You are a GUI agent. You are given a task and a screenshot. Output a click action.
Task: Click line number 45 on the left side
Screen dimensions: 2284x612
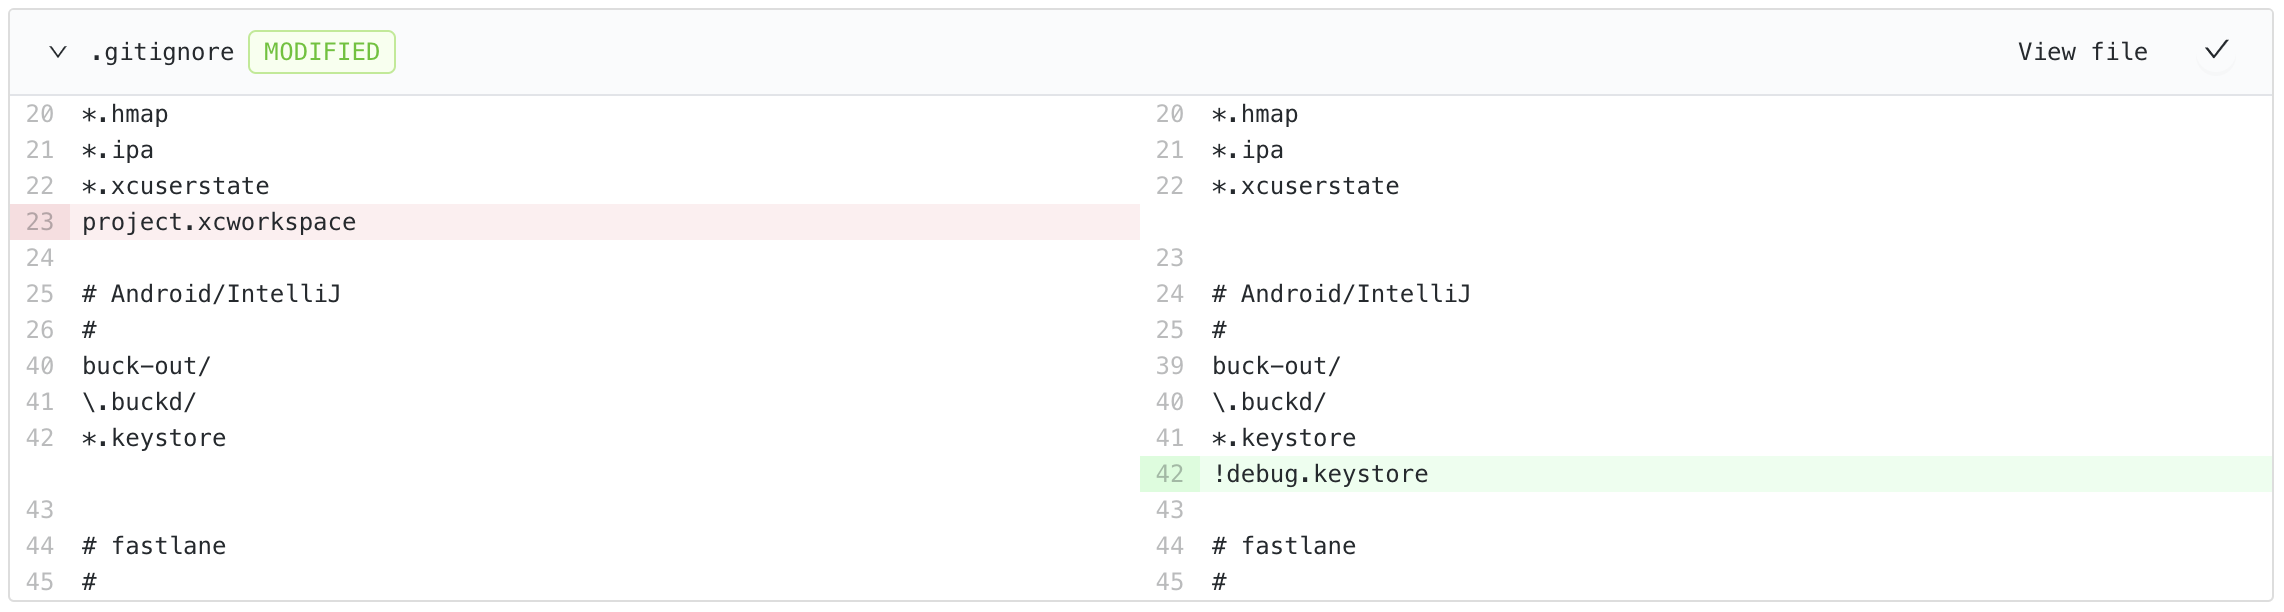coord(40,582)
